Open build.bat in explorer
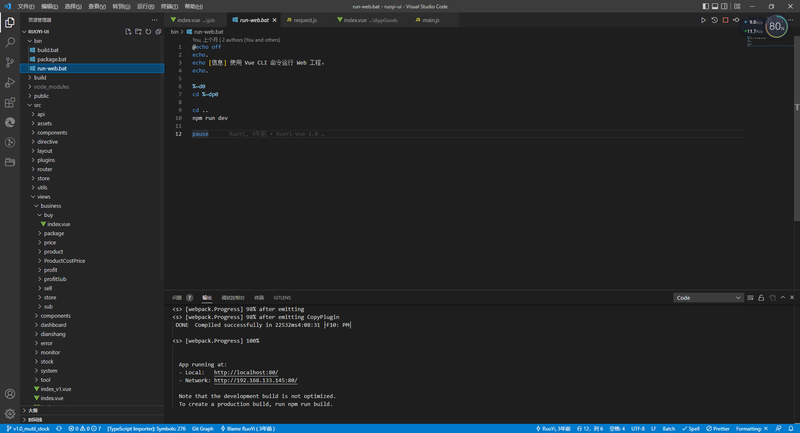The width and height of the screenshot is (800, 433). point(92,50)
